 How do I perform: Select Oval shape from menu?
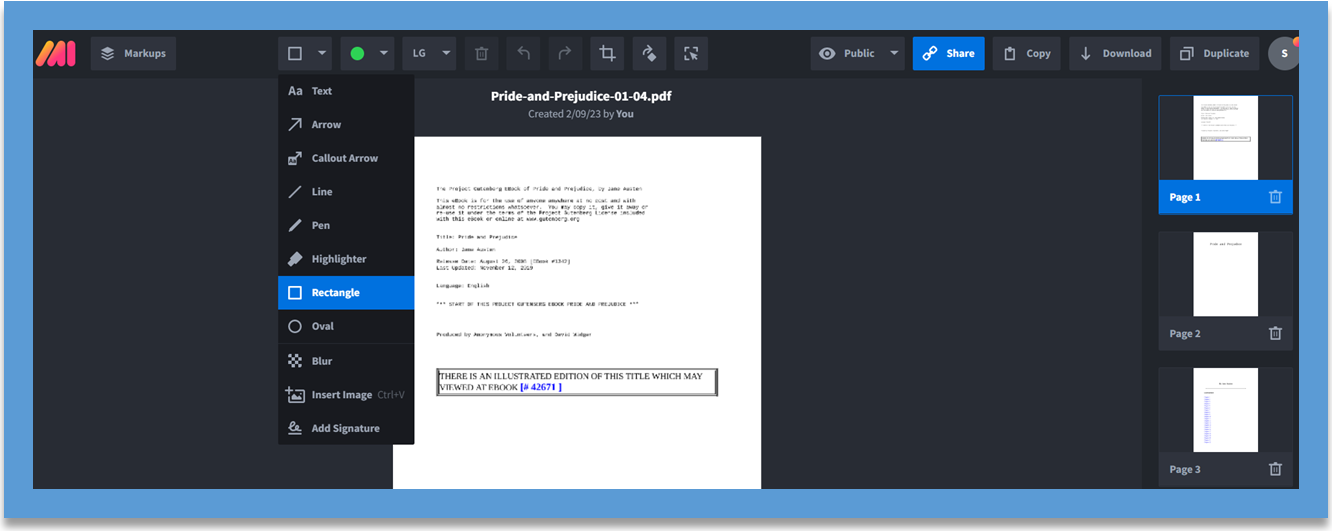tap(346, 326)
